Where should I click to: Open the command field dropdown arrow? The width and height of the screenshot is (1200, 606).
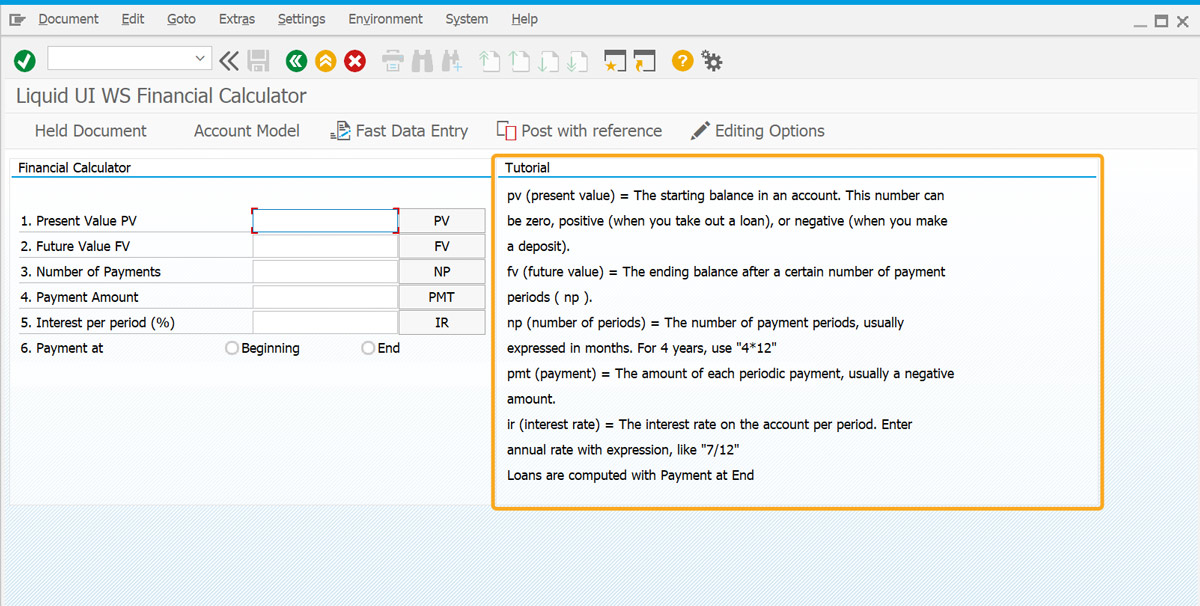200,59
